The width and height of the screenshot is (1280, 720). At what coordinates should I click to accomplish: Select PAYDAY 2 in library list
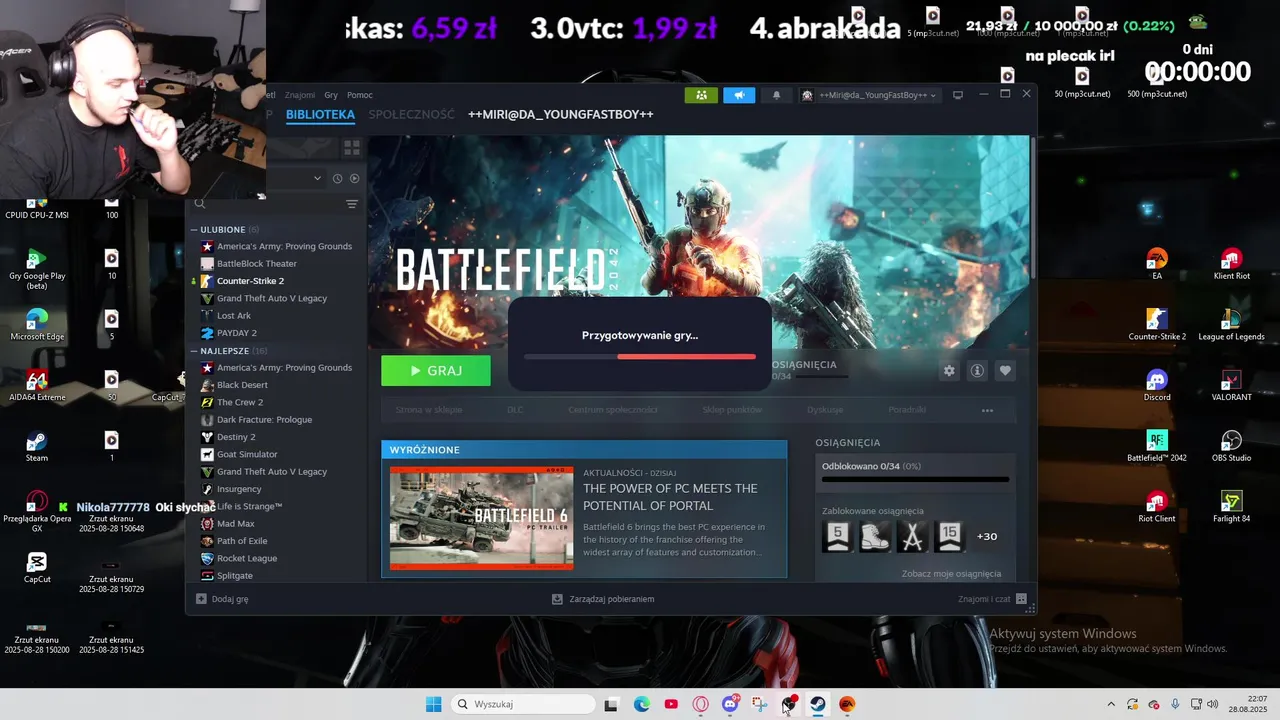click(237, 333)
